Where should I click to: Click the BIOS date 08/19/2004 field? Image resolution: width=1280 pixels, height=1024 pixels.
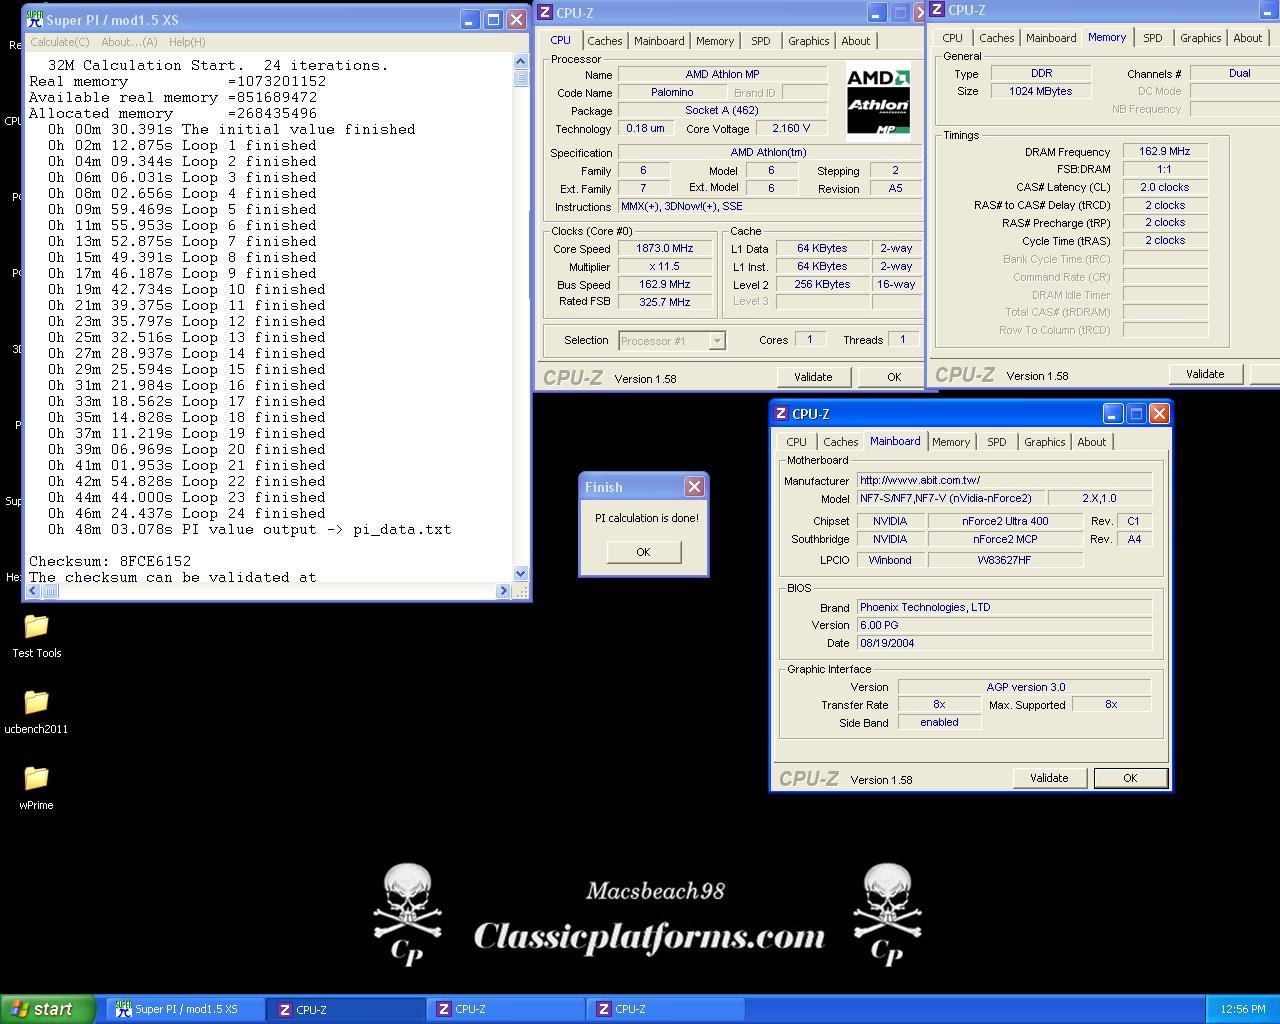click(1005, 643)
